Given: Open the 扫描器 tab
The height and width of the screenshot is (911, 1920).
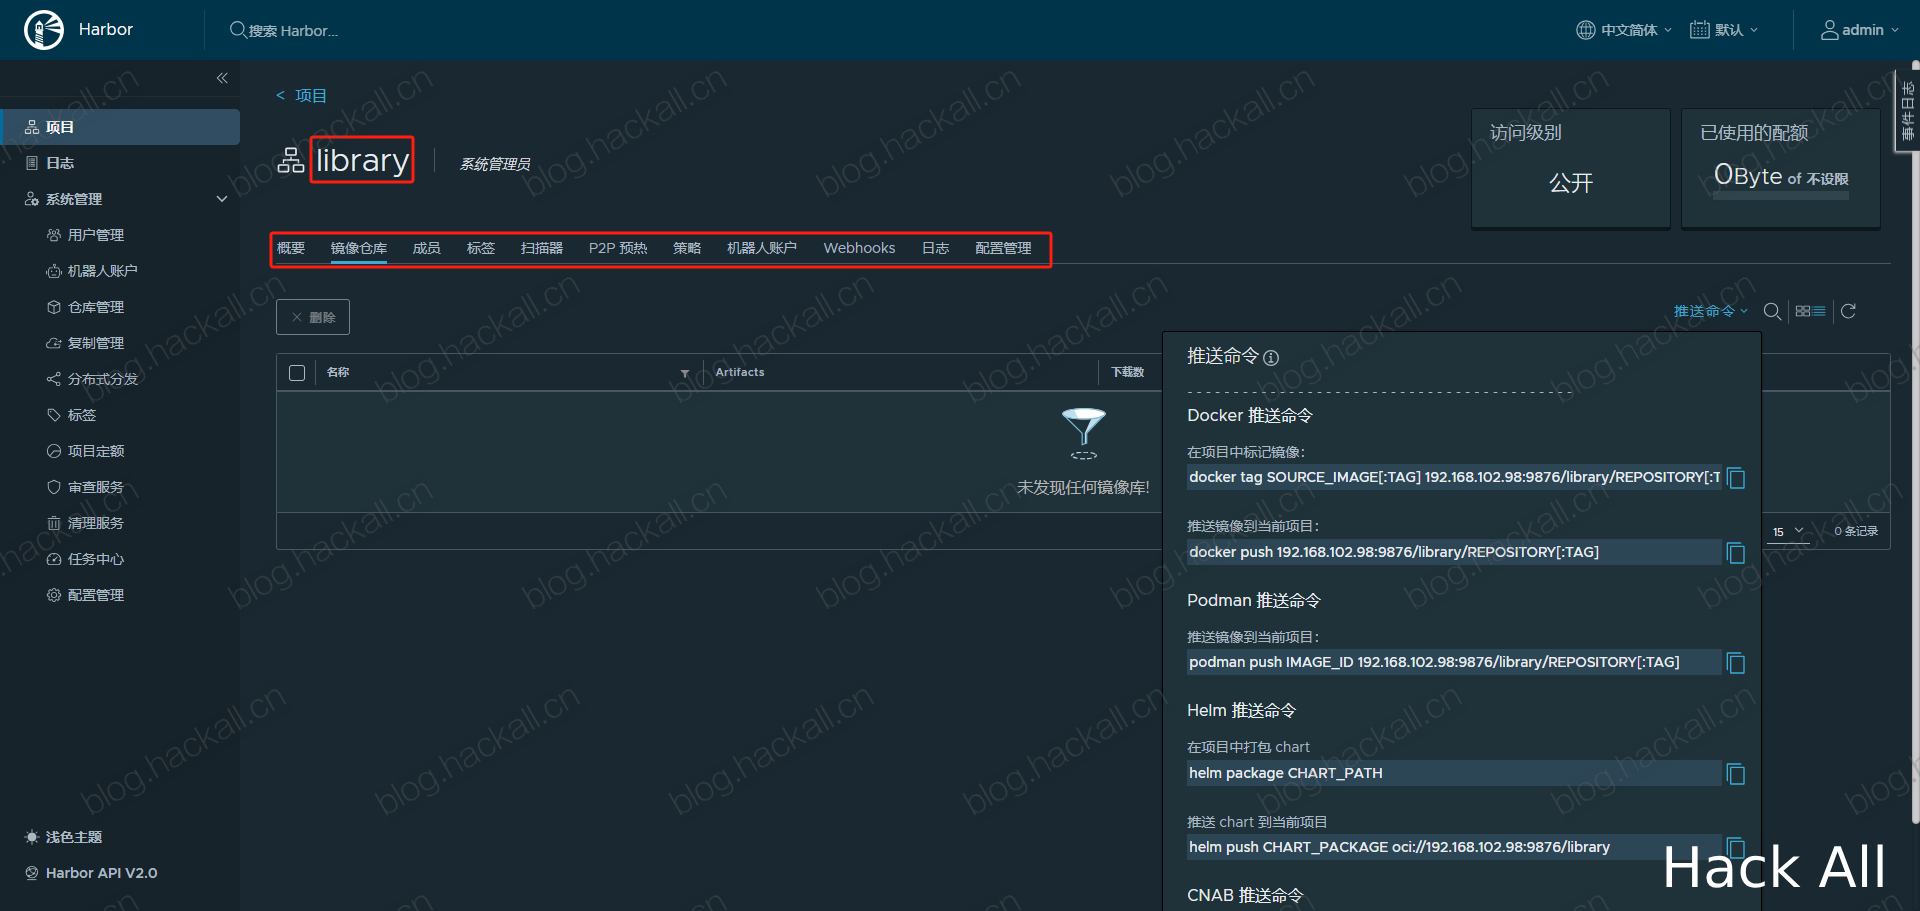Looking at the screenshot, I should point(542,248).
